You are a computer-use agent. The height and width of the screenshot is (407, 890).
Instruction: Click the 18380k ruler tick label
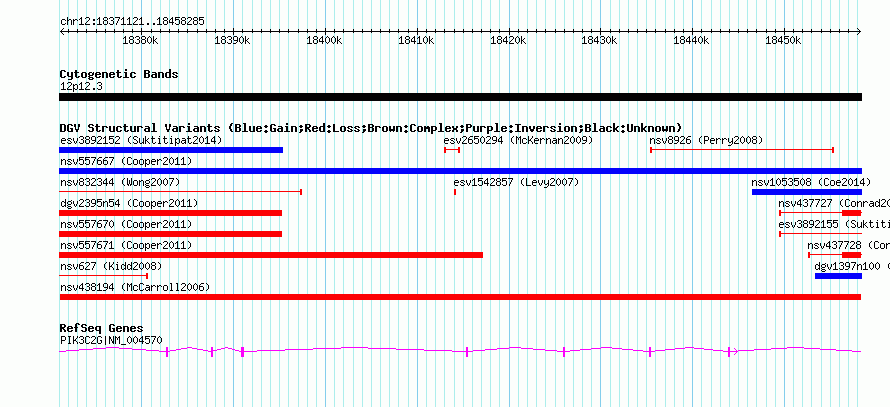click(x=140, y=41)
